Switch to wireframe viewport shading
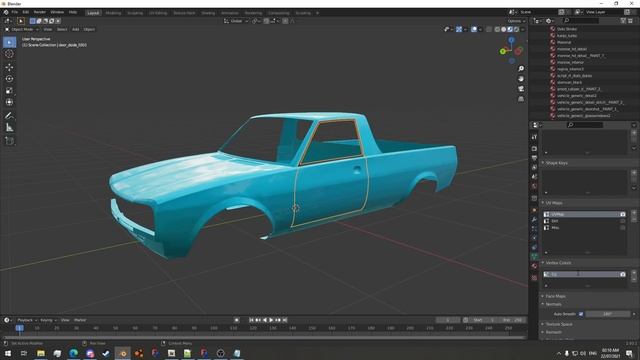Viewport: 640px width, 360px height. pos(497,29)
